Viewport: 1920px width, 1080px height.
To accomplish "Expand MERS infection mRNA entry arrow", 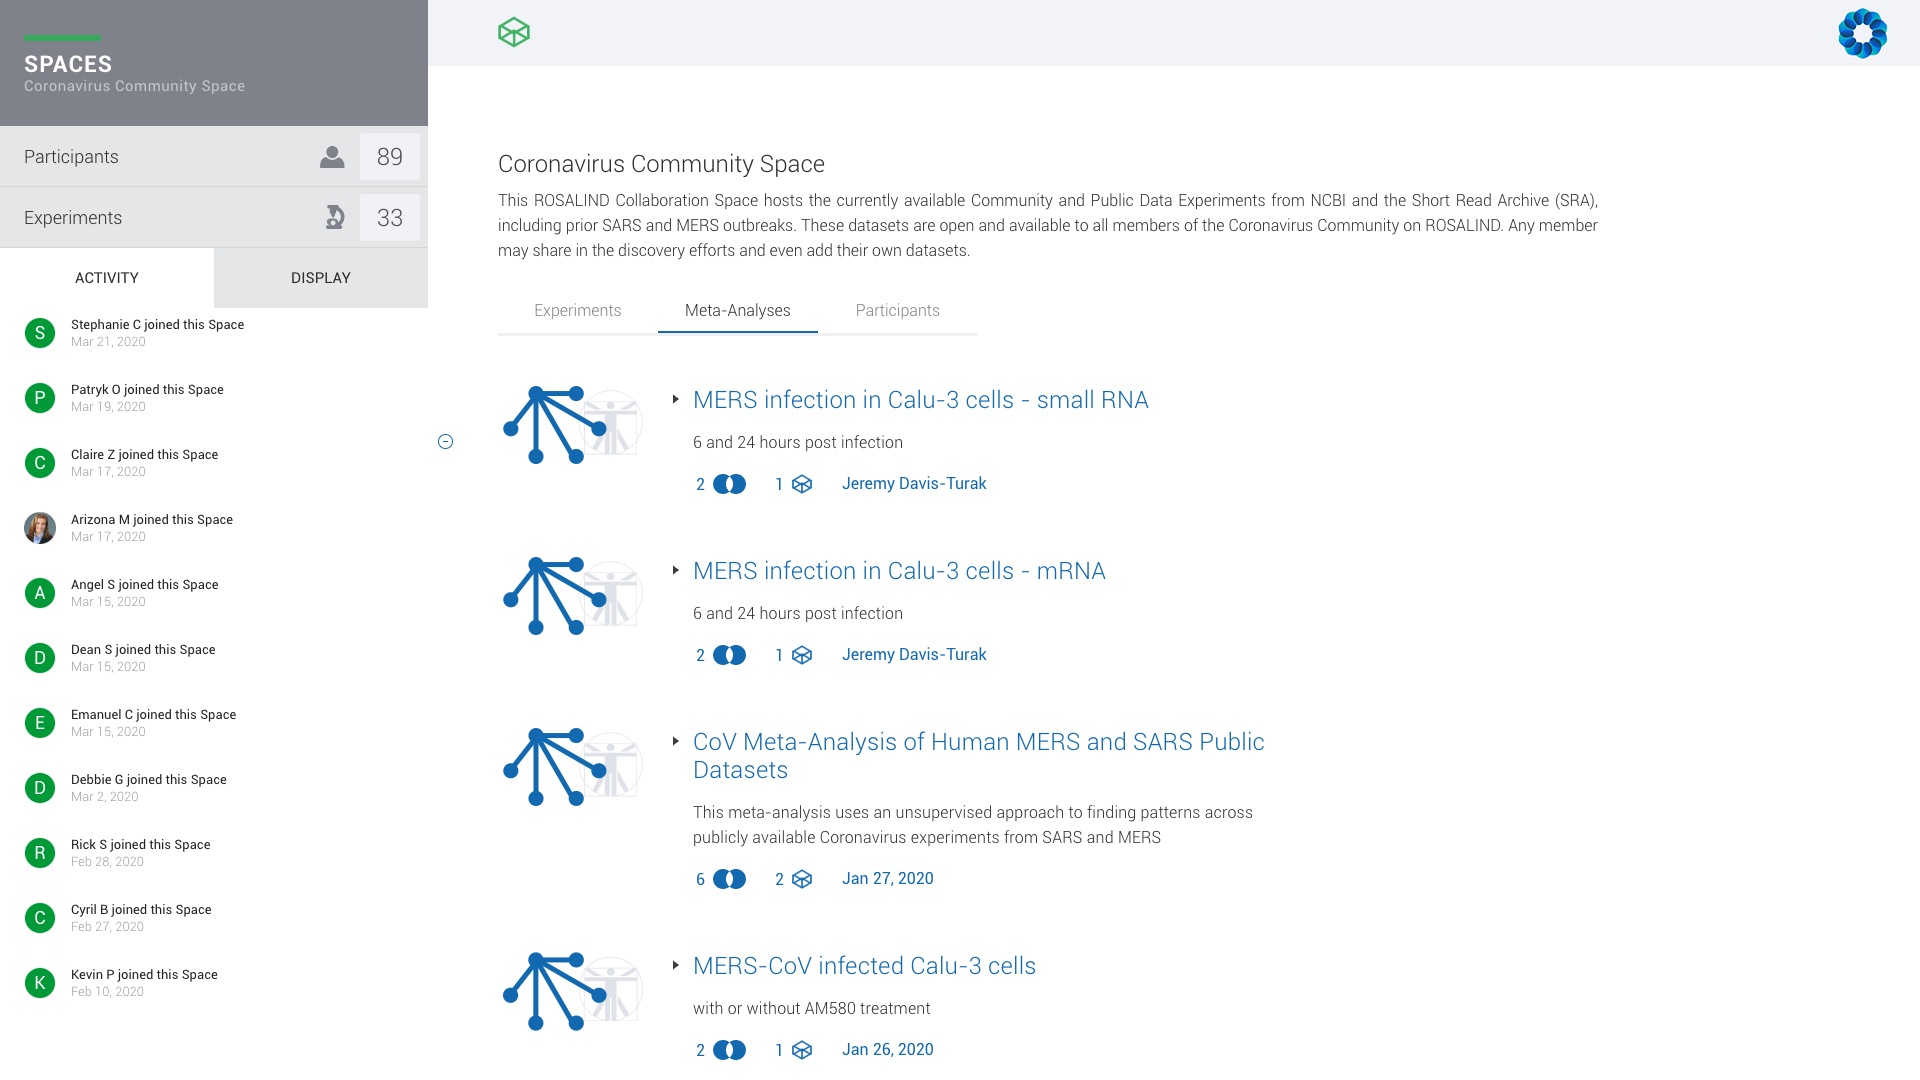I will [x=676, y=571].
